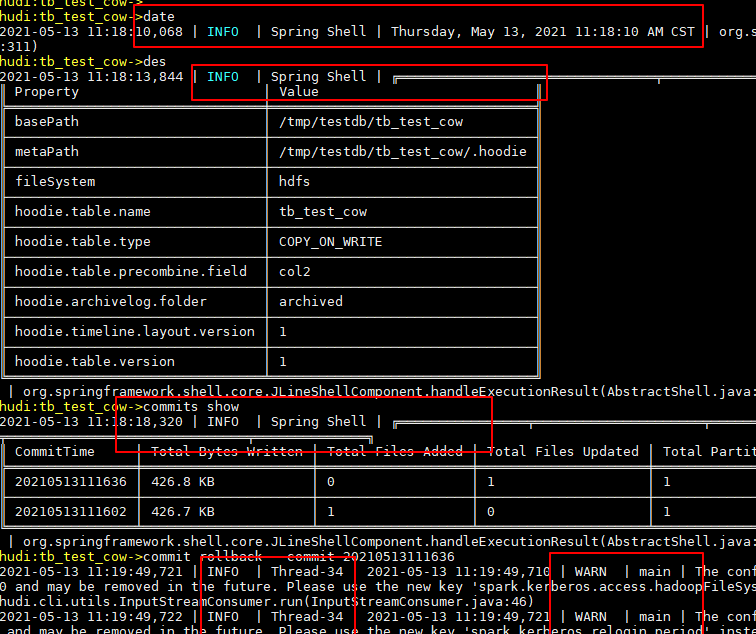The height and width of the screenshot is (634, 756).
Task: Click timestamp '2021-05-13 11:18:13,844'
Action: coord(91,77)
